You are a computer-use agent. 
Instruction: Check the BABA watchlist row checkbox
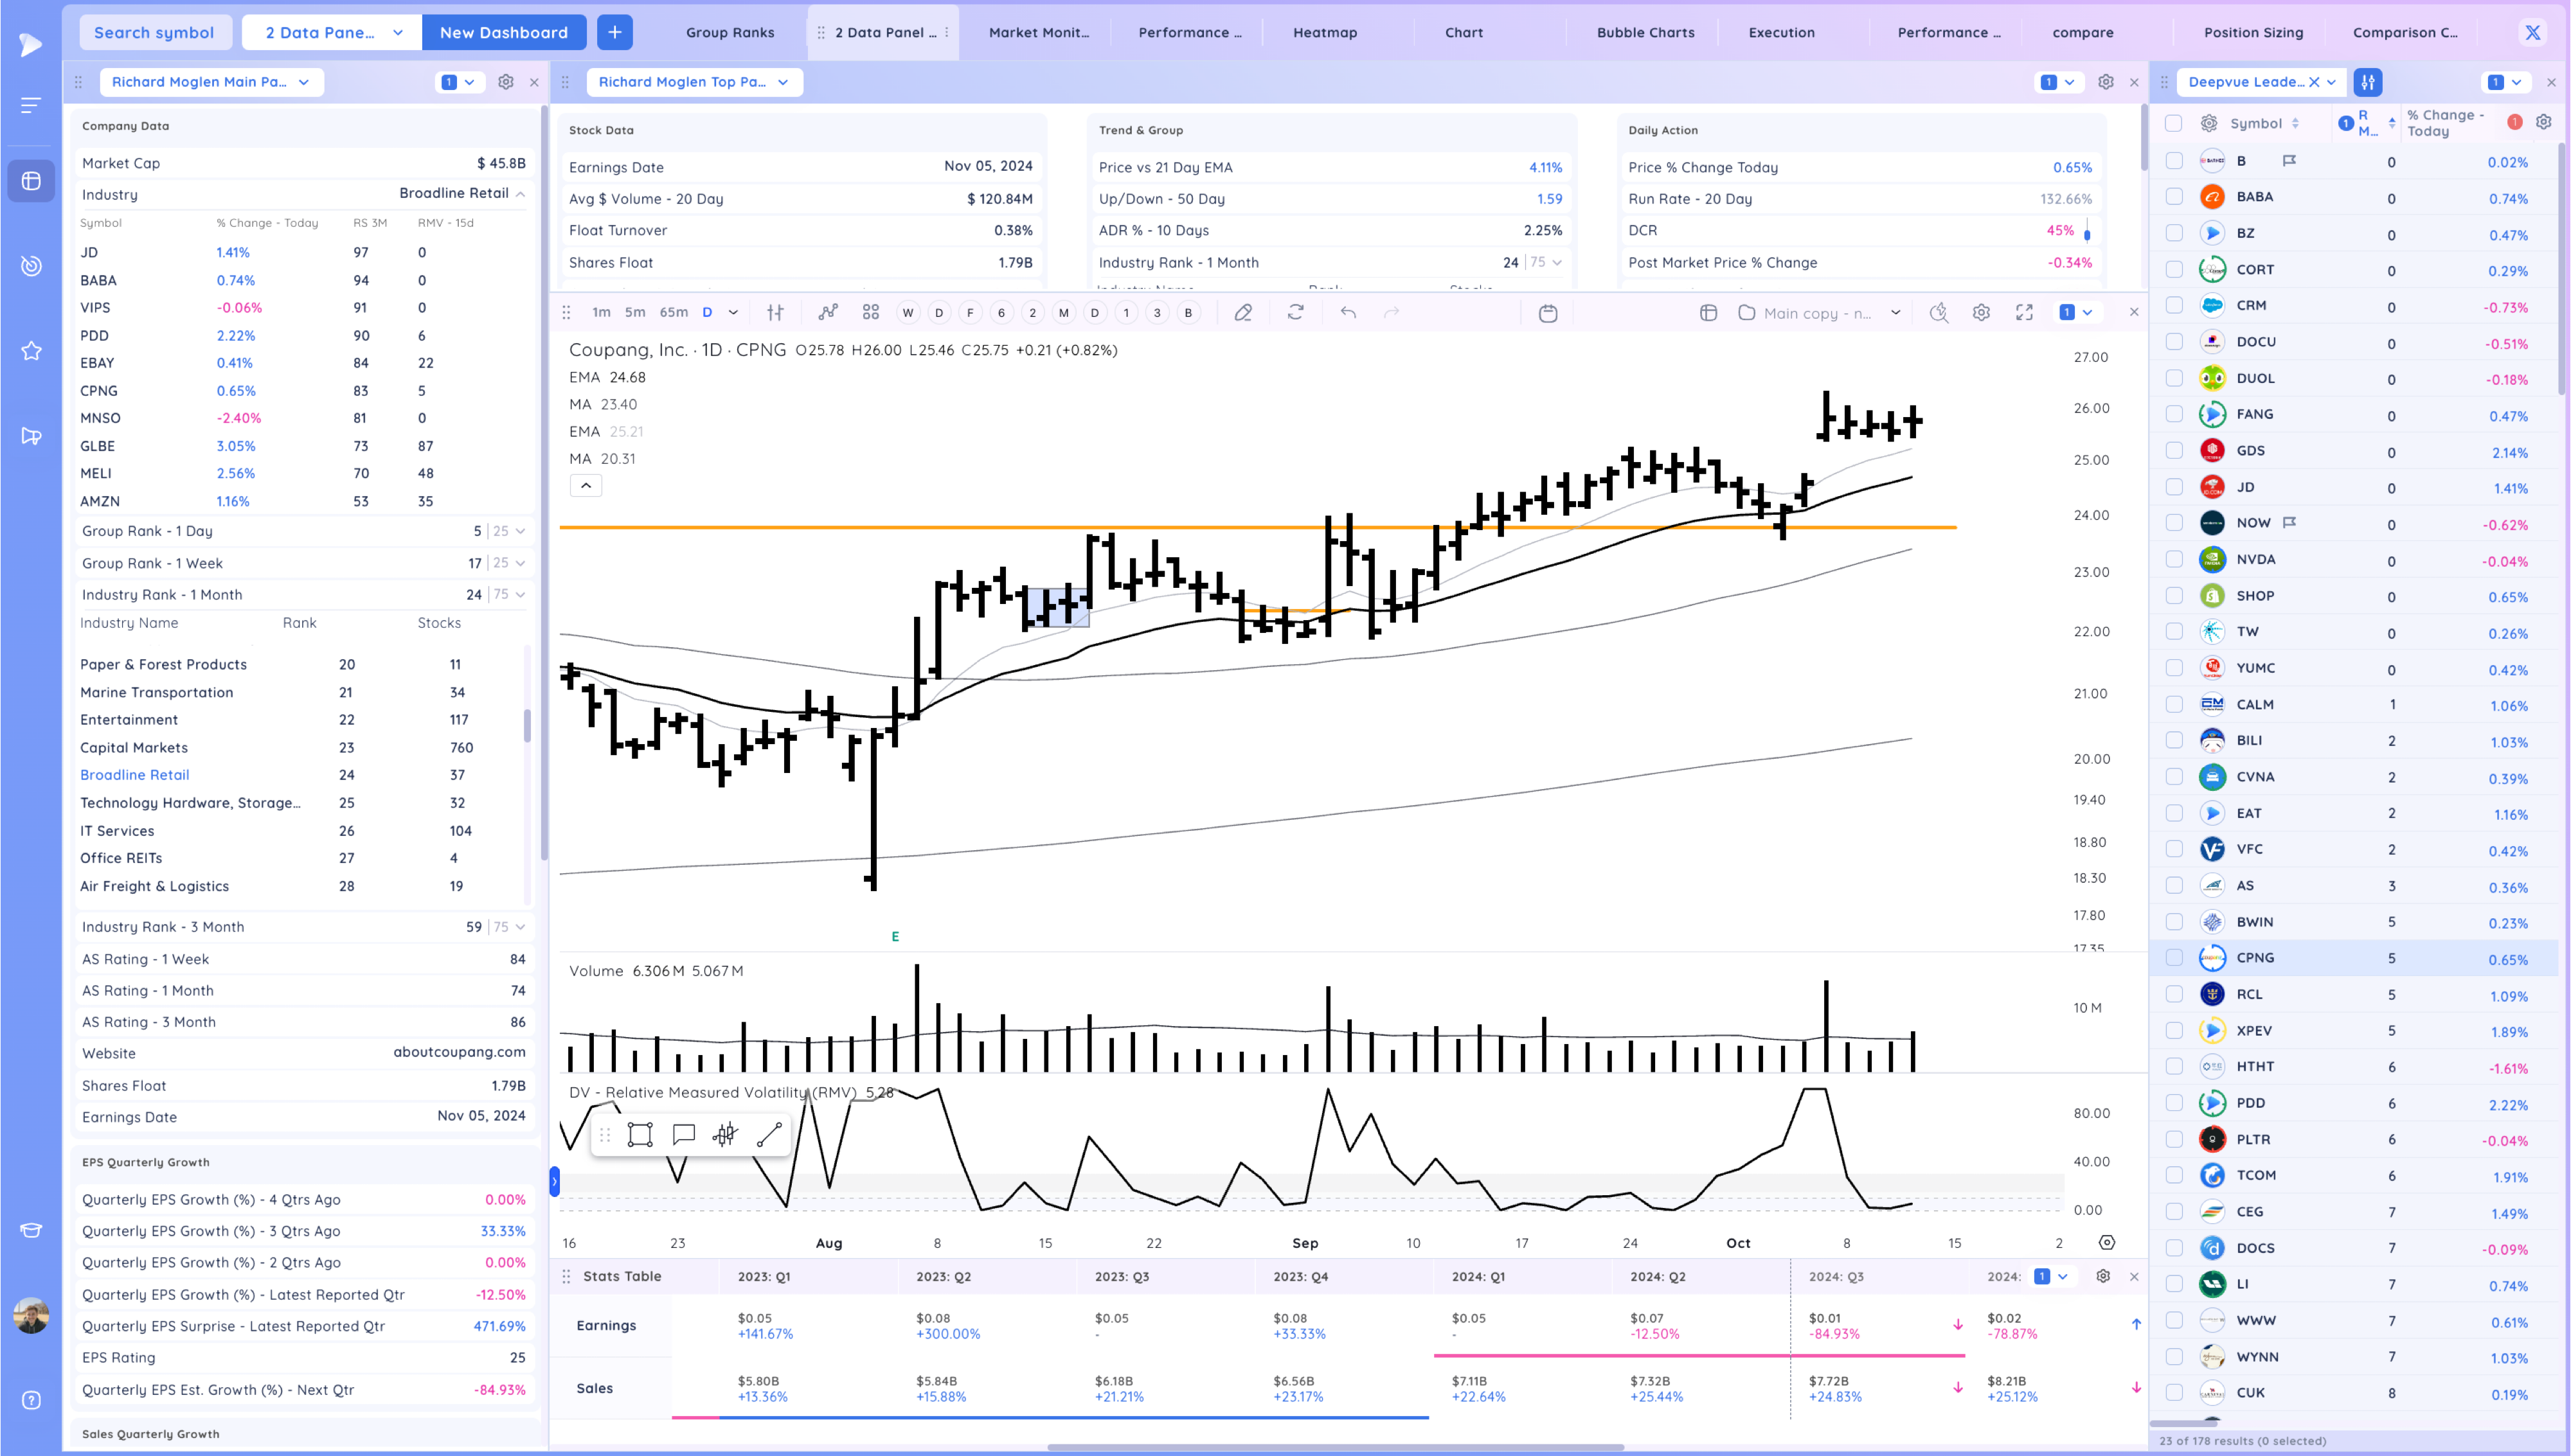2173,197
